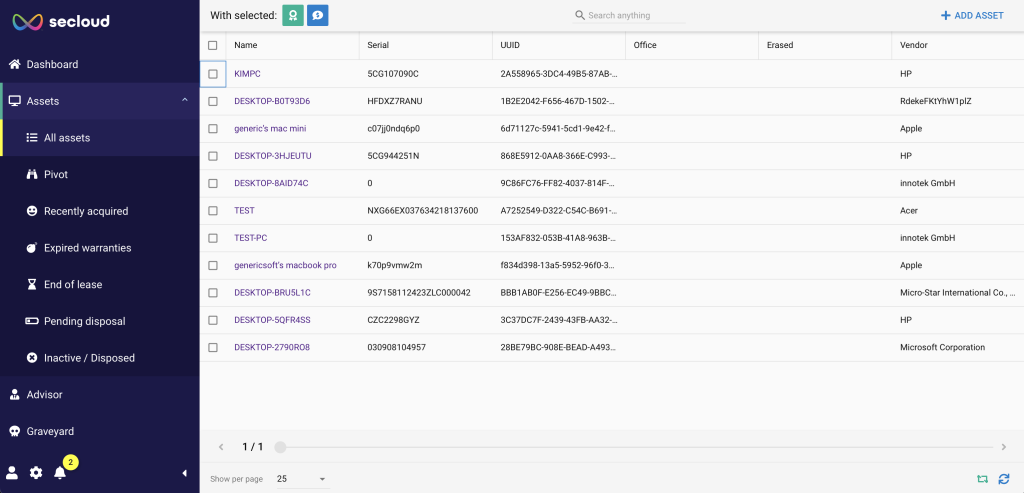Open the DESKTOP-BRU5L1C asset link
Screen dimensions: 1024x493
[x=272, y=293]
